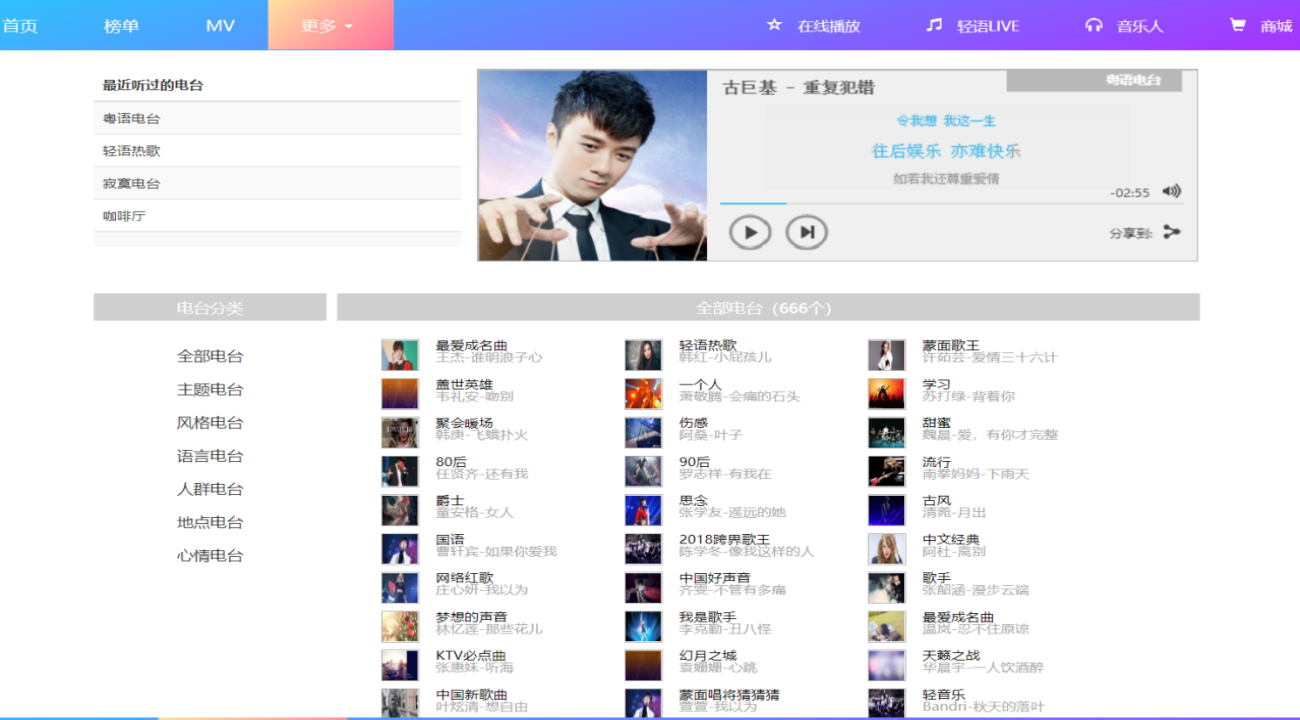Open the 中文经典 station thumbnail
This screenshot has width=1300, height=720.
tap(886, 549)
